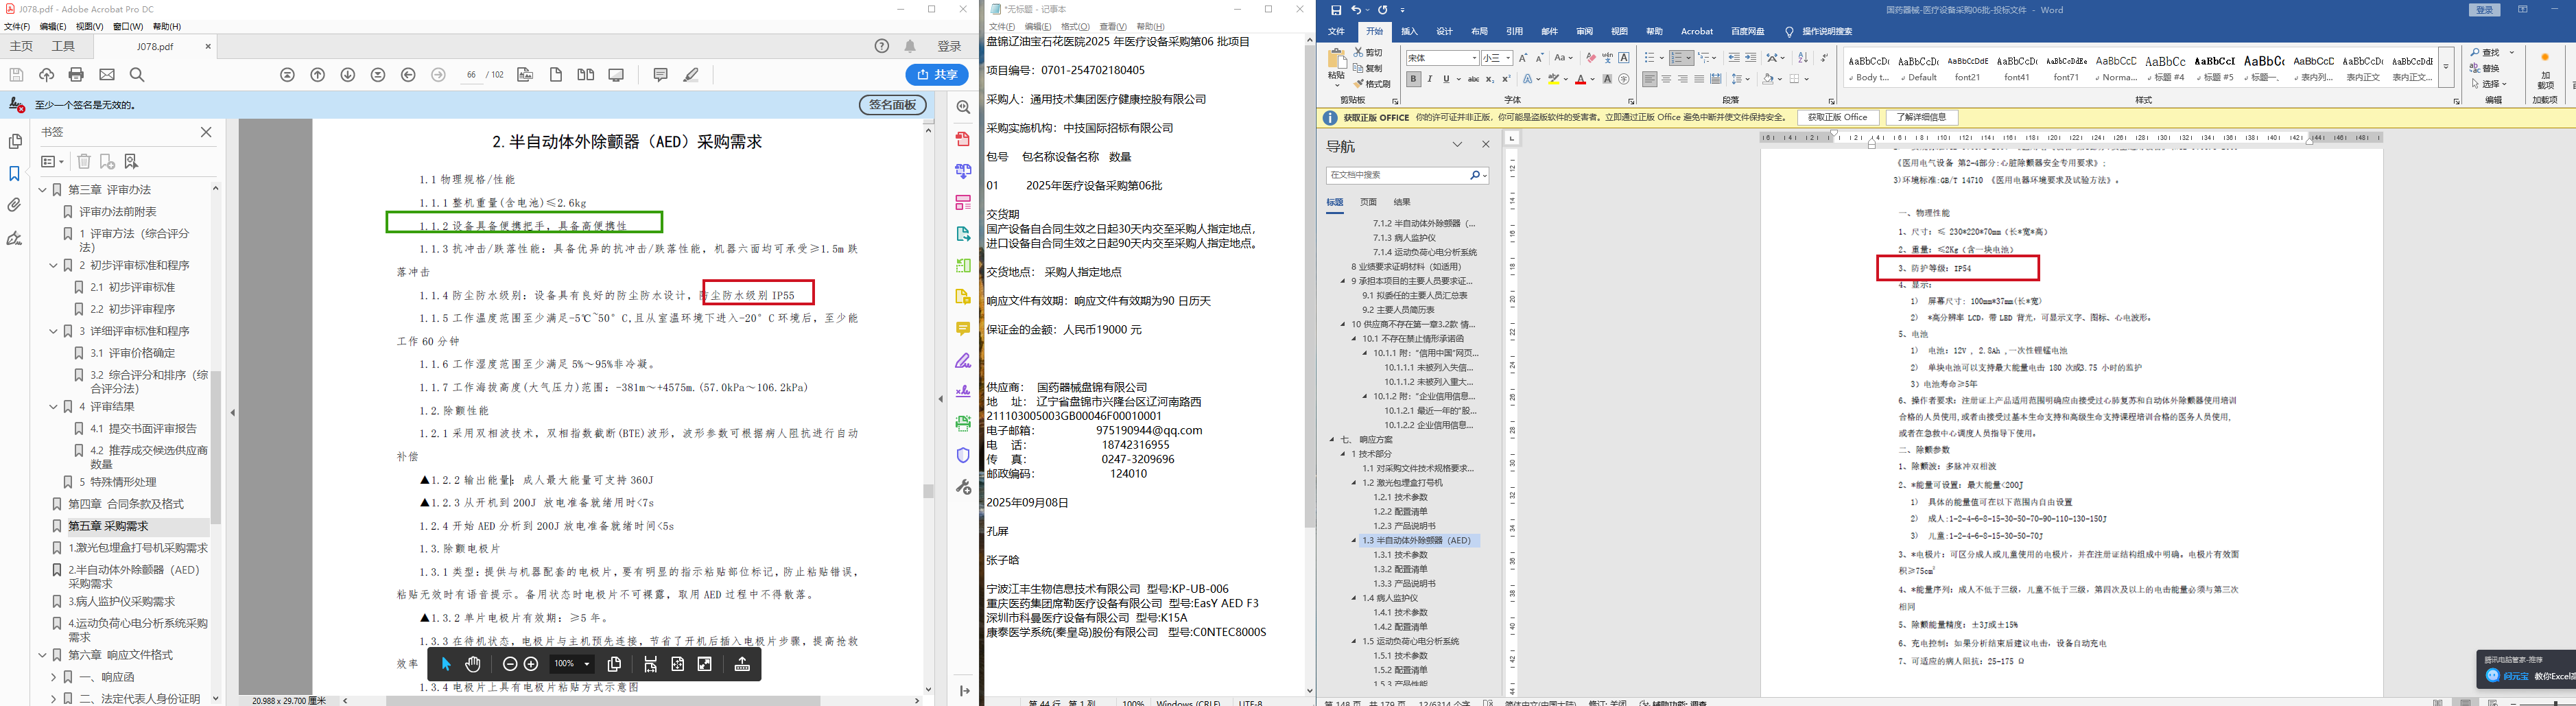
Task: Apply the yellow text highlight color in Word
Action: click(x=1554, y=79)
